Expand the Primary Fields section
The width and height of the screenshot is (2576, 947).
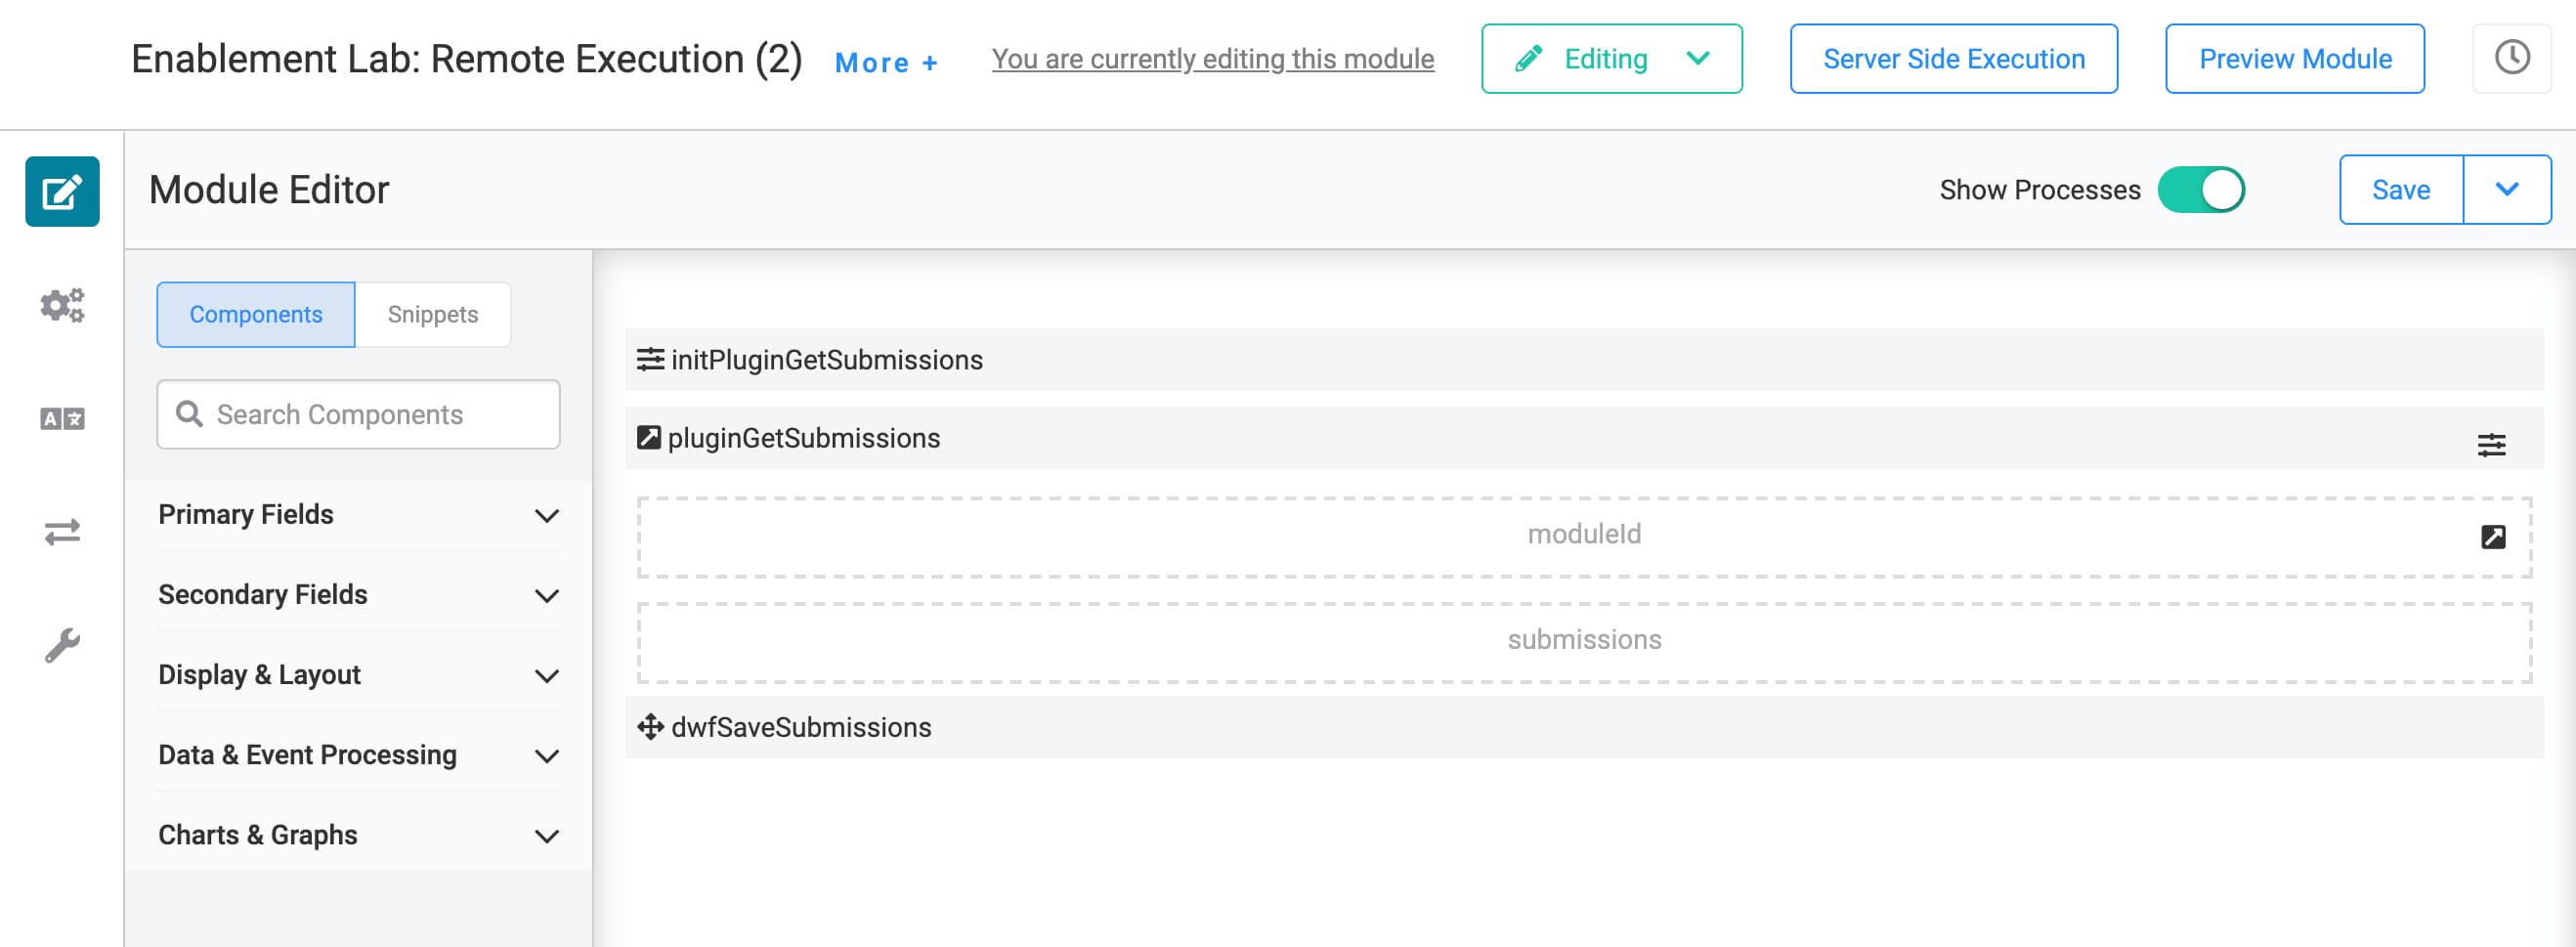358,514
